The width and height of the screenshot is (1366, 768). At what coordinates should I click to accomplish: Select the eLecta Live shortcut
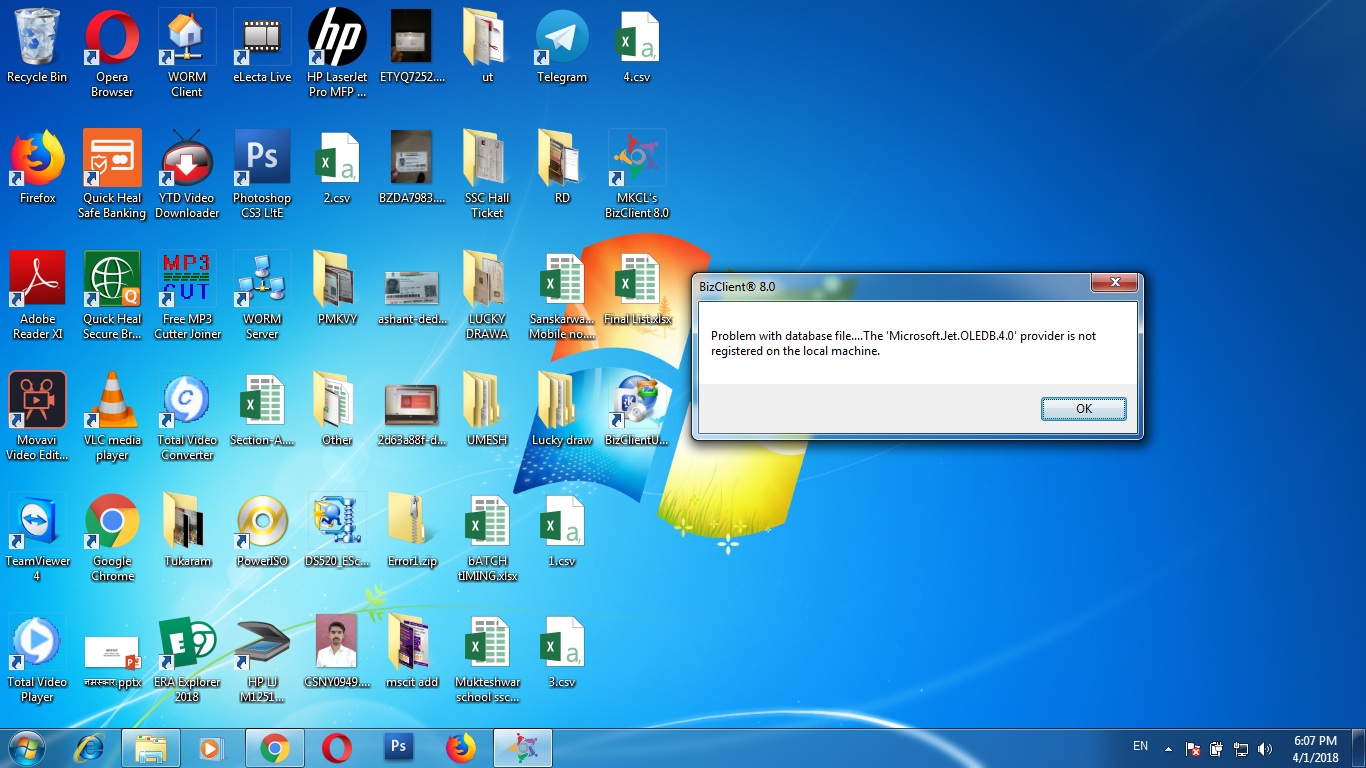tap(262, 47)
